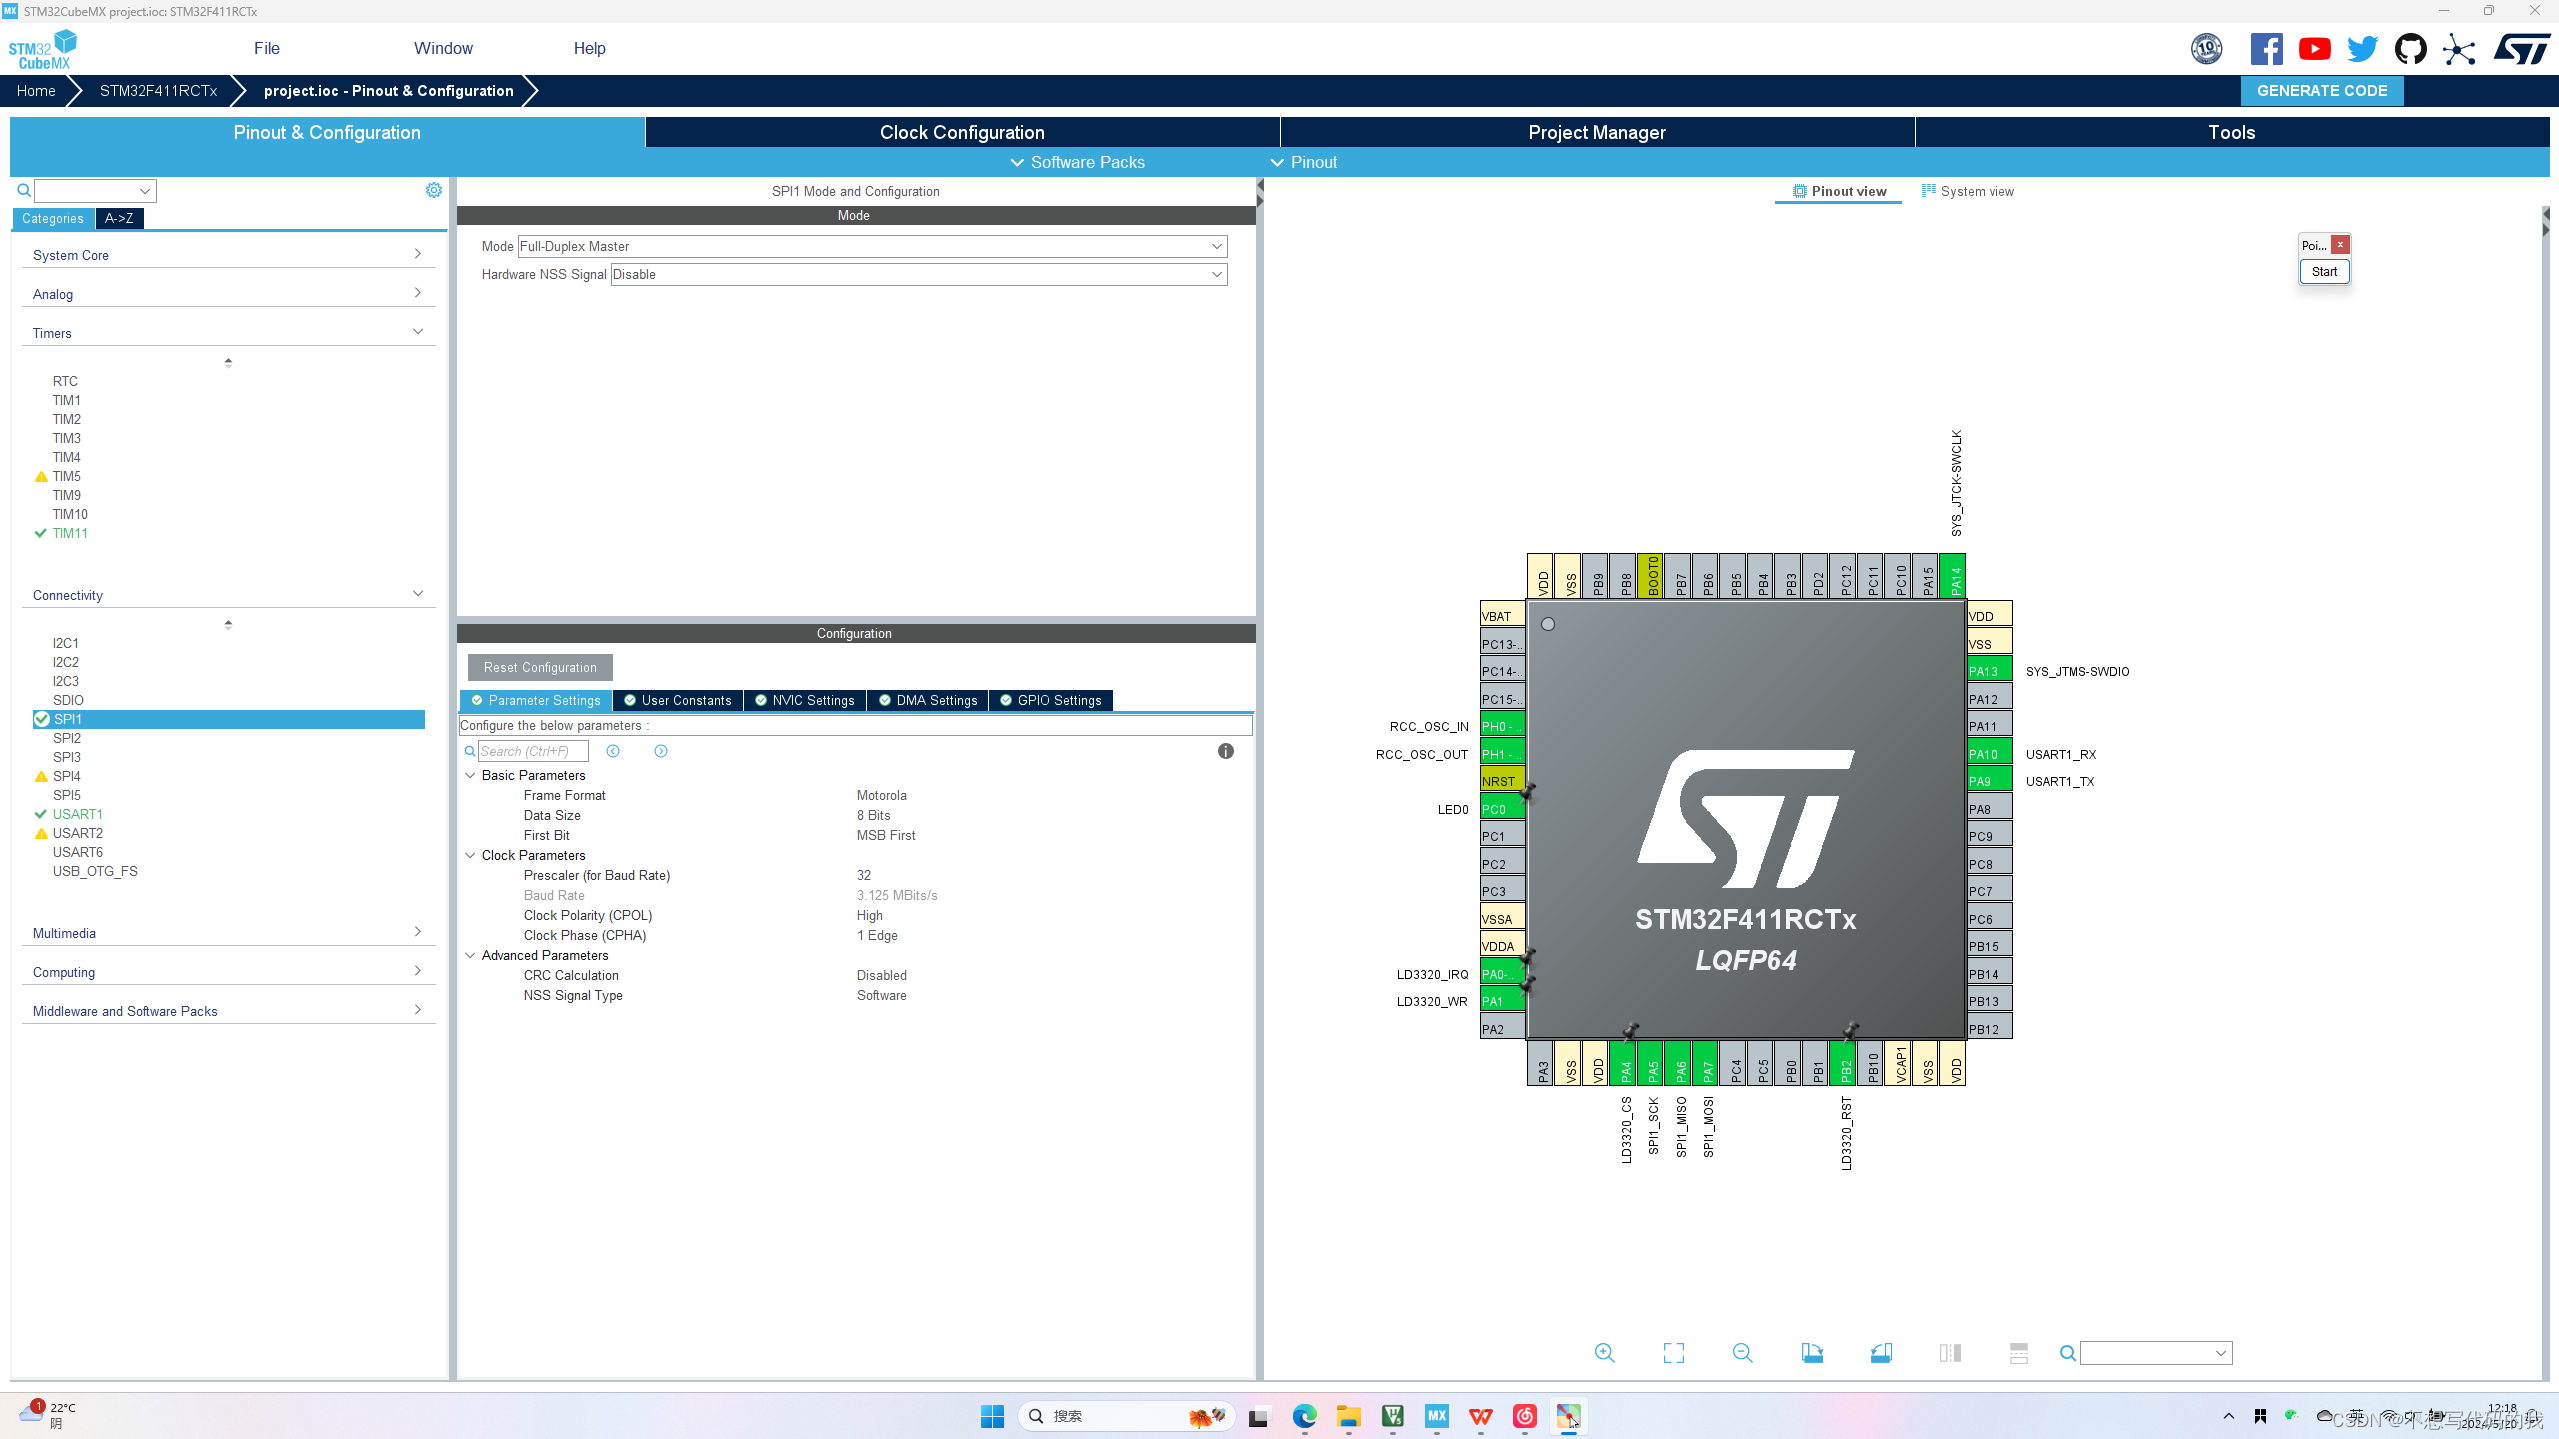
Task: Switch to System view
Action: 1968,191
